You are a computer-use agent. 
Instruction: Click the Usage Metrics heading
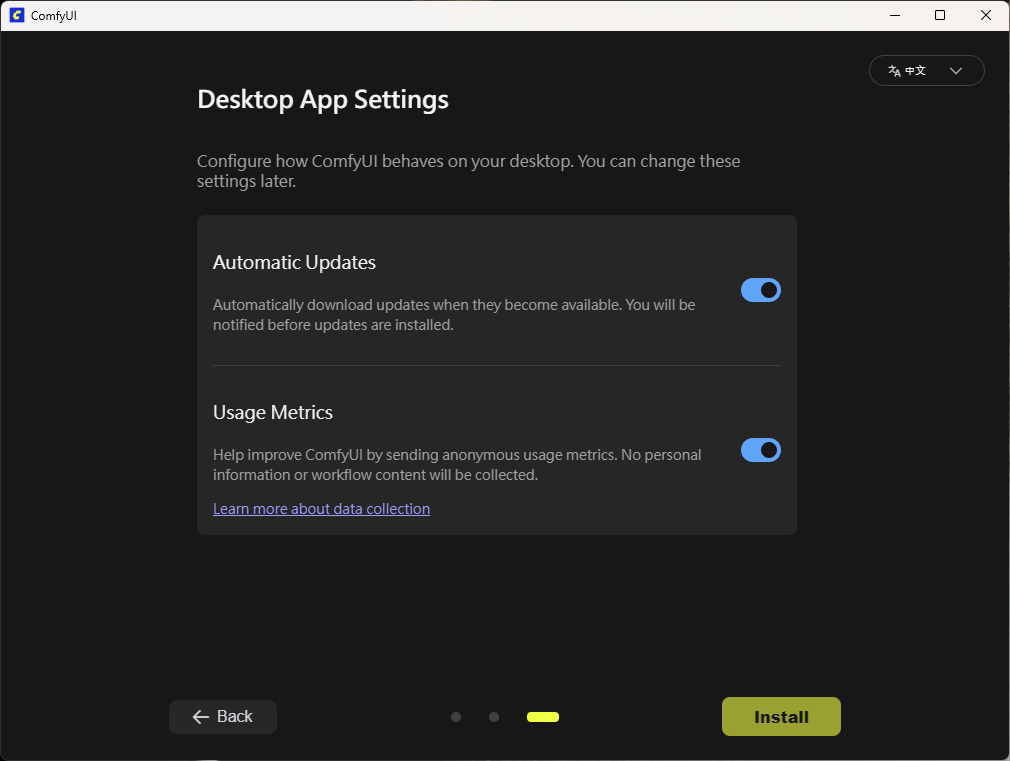[x=273, y=413]
